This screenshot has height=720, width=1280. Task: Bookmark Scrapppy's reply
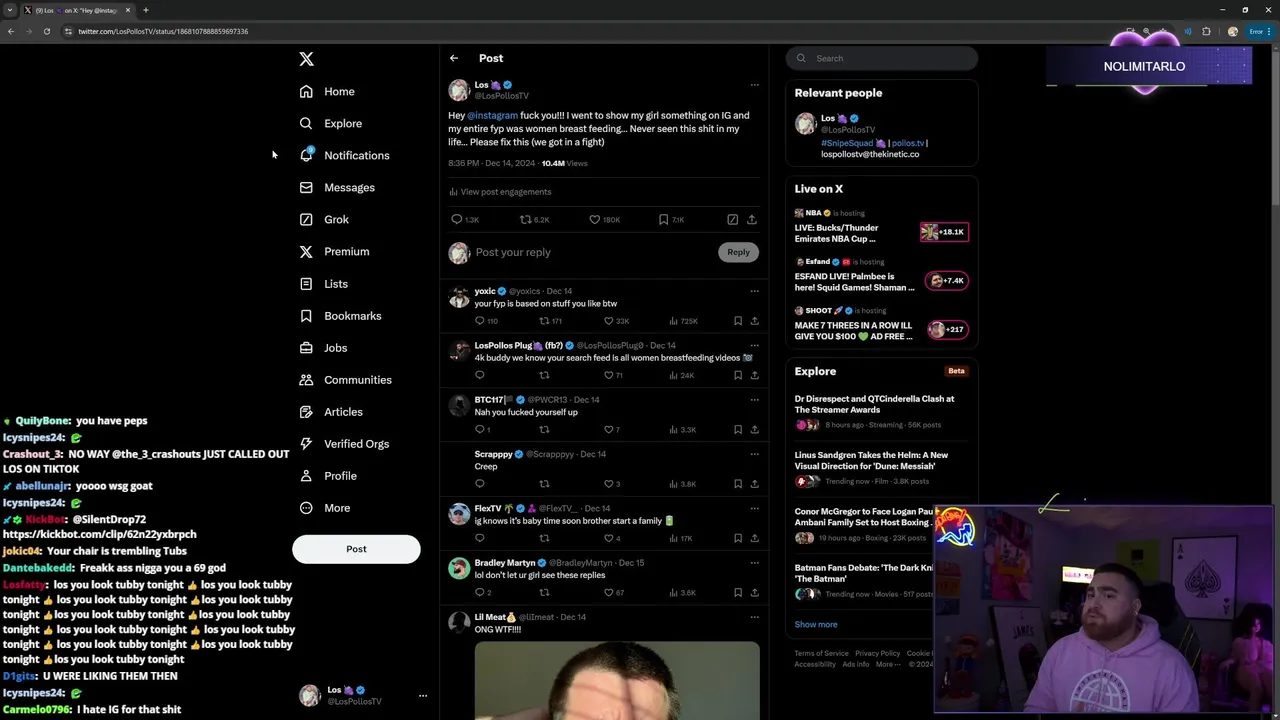pyautogui.click(x=738, y=484)
